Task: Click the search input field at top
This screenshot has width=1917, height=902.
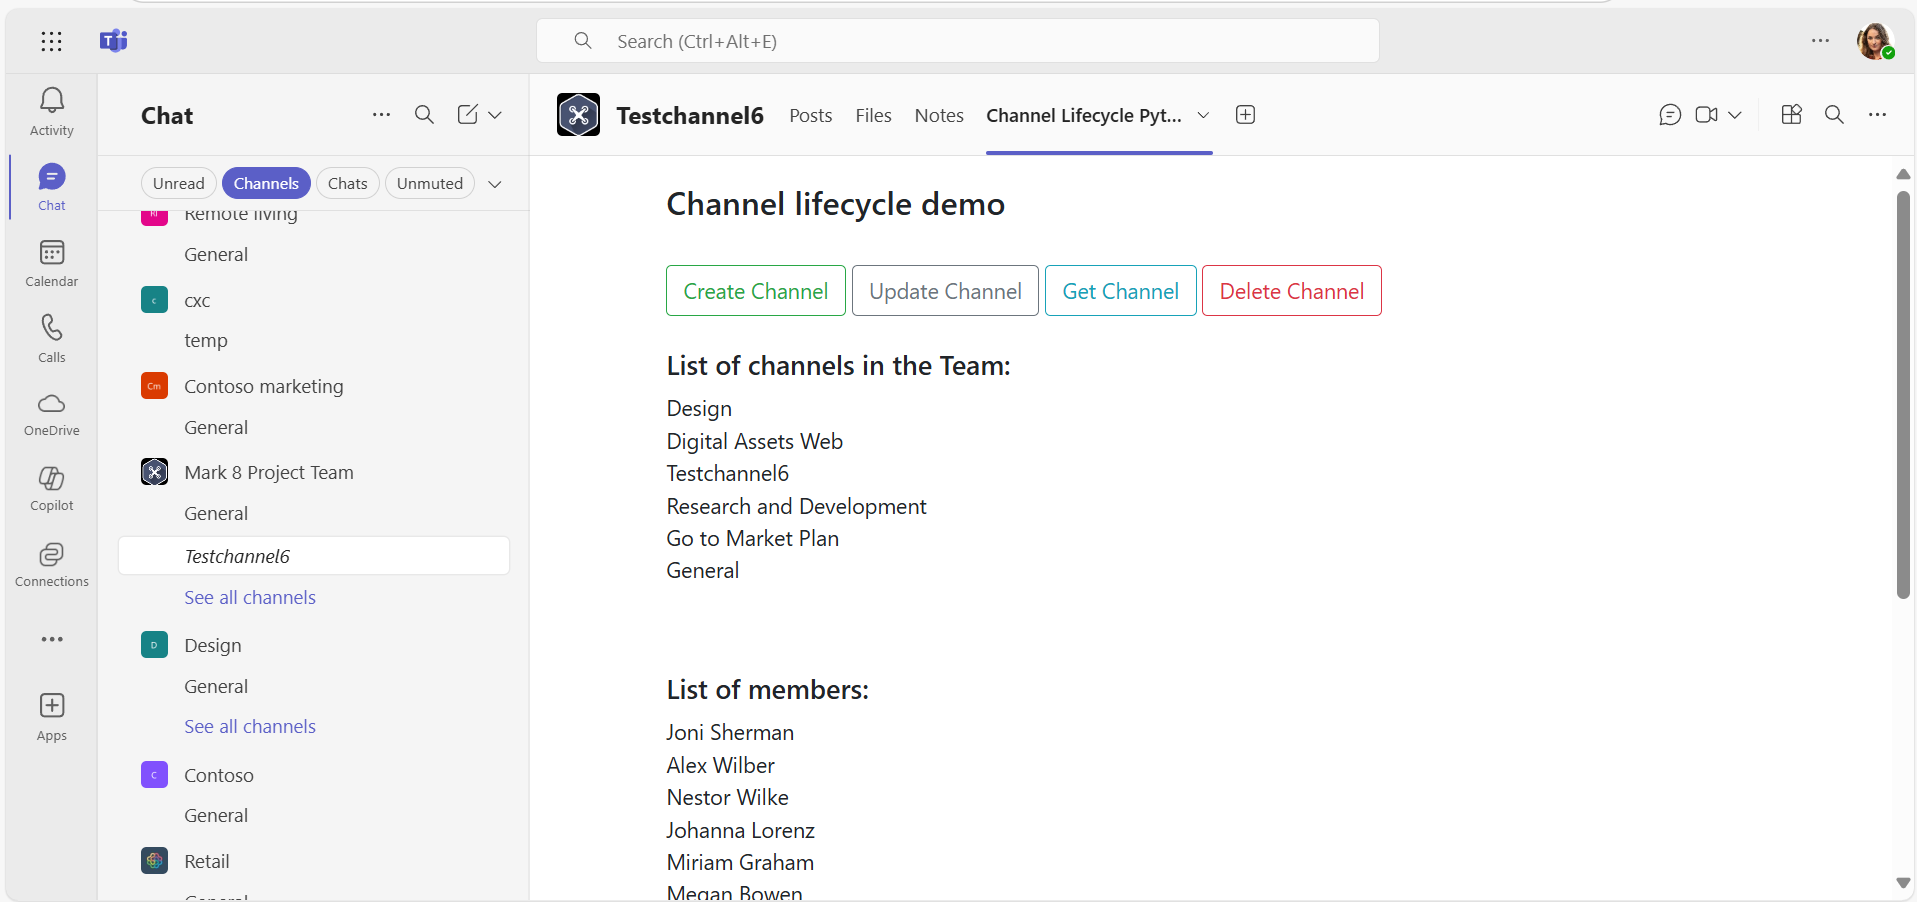Action: (958, 41)
